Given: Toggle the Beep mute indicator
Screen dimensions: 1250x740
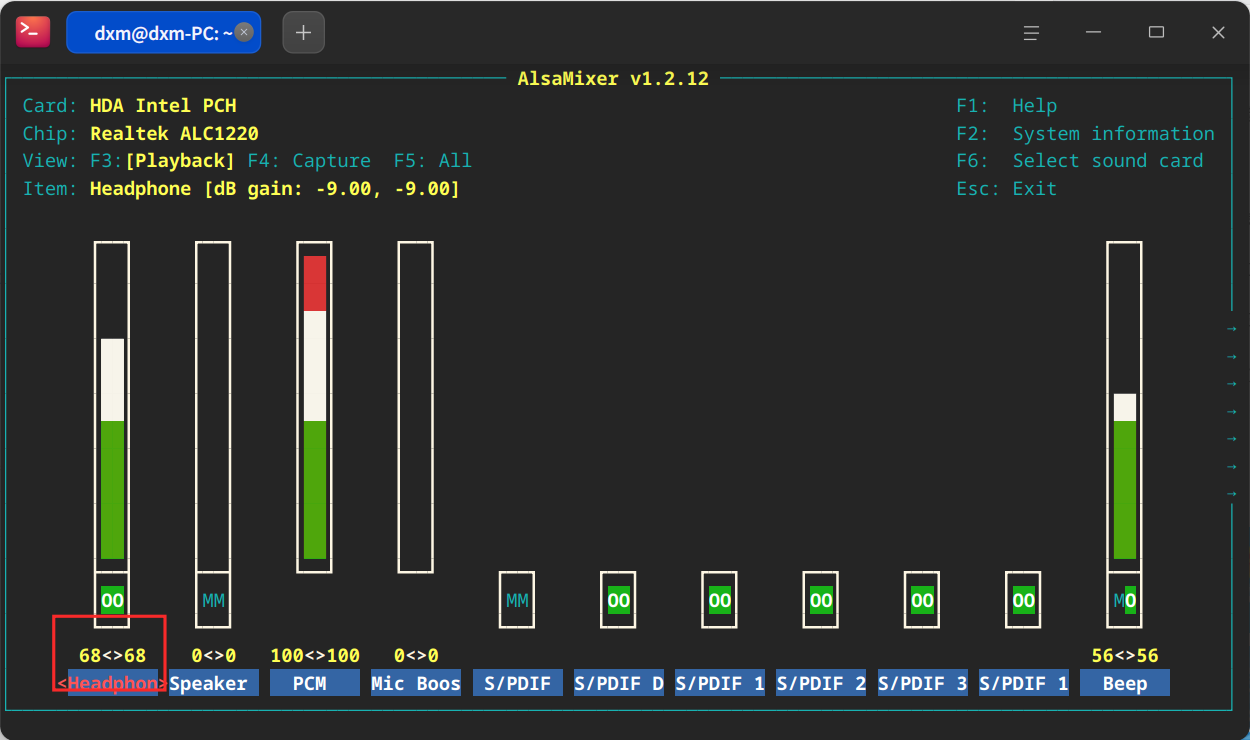Looking at the screenshot, I should coord(1124,600).
